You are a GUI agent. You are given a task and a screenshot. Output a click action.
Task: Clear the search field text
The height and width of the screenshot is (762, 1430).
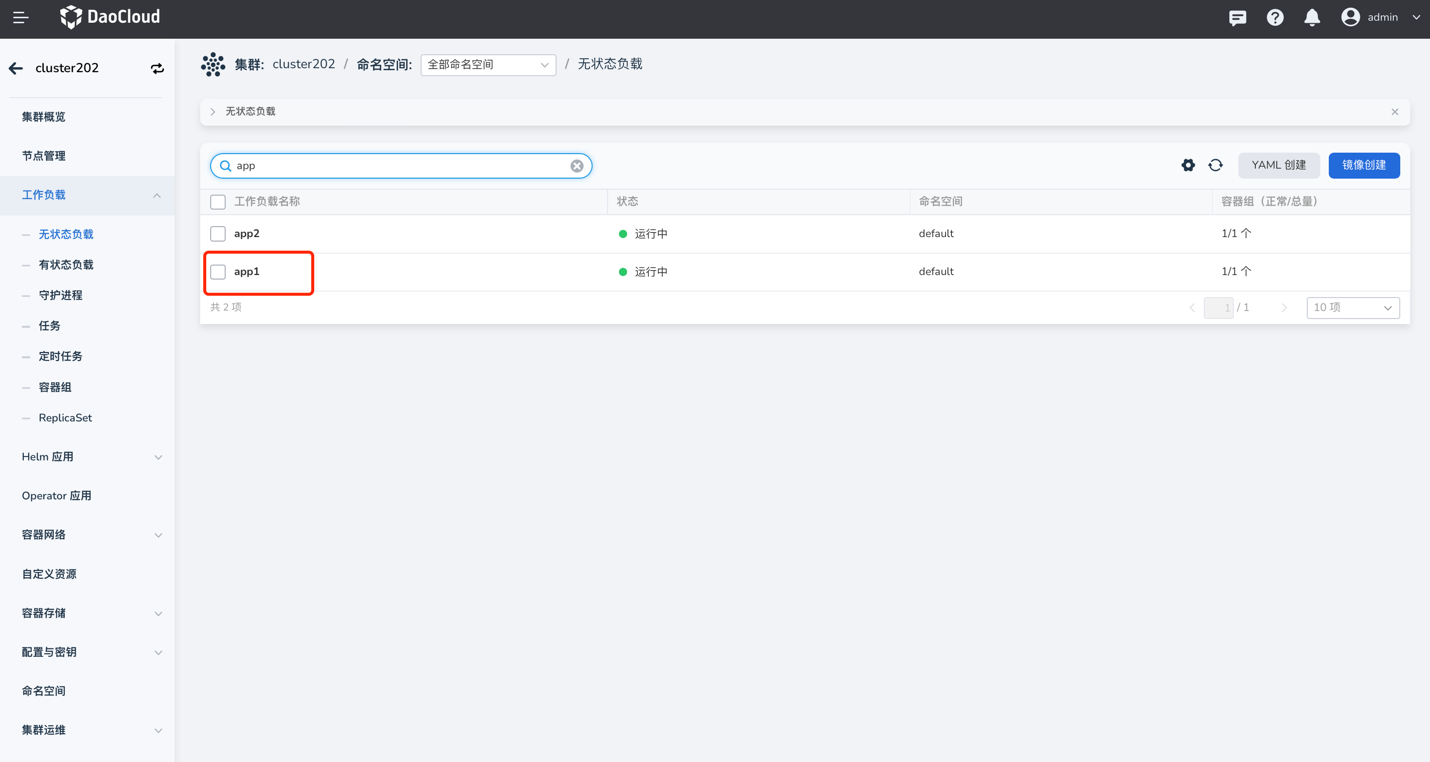pos(577,166)
